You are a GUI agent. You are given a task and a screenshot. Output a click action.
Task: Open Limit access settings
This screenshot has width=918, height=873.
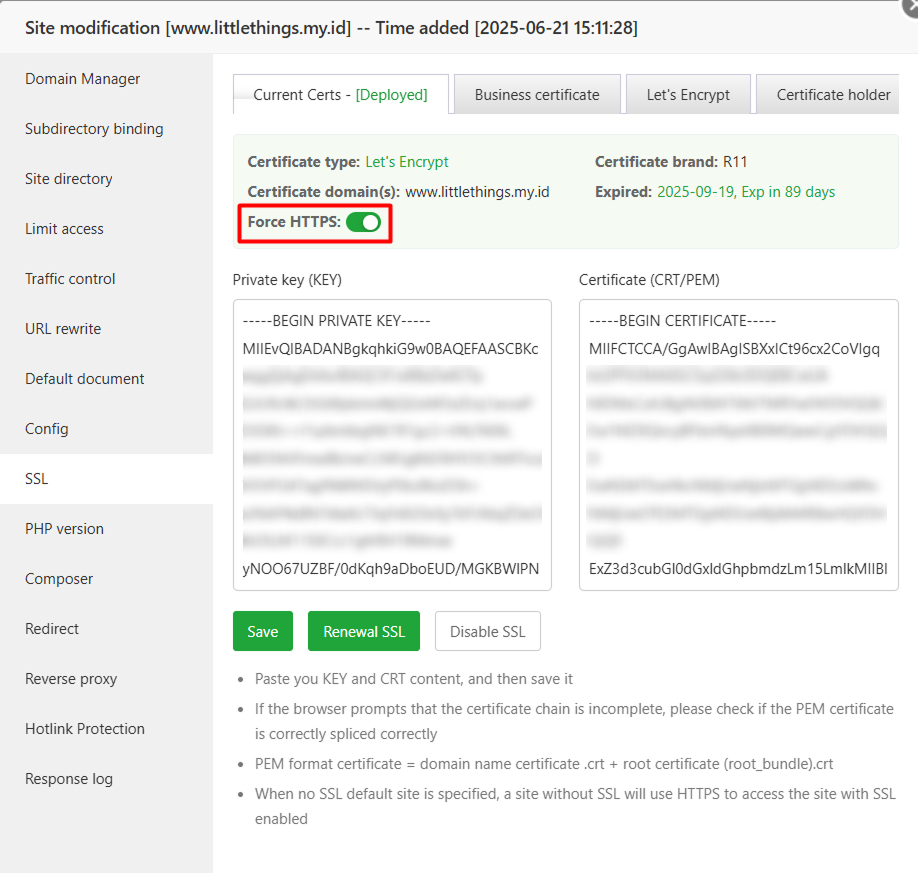click(x=66, y=228)
